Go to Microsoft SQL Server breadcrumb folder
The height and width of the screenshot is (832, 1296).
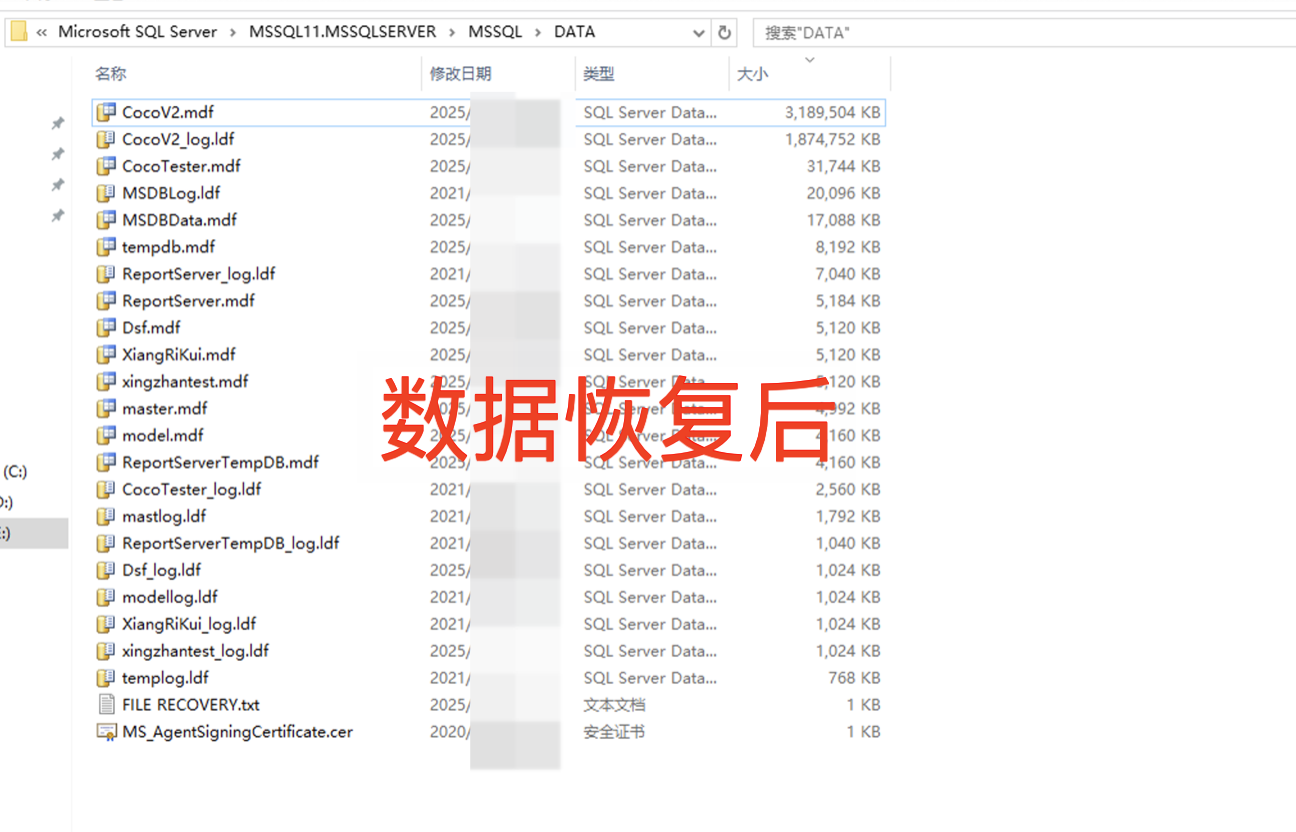tap(137, 32)
